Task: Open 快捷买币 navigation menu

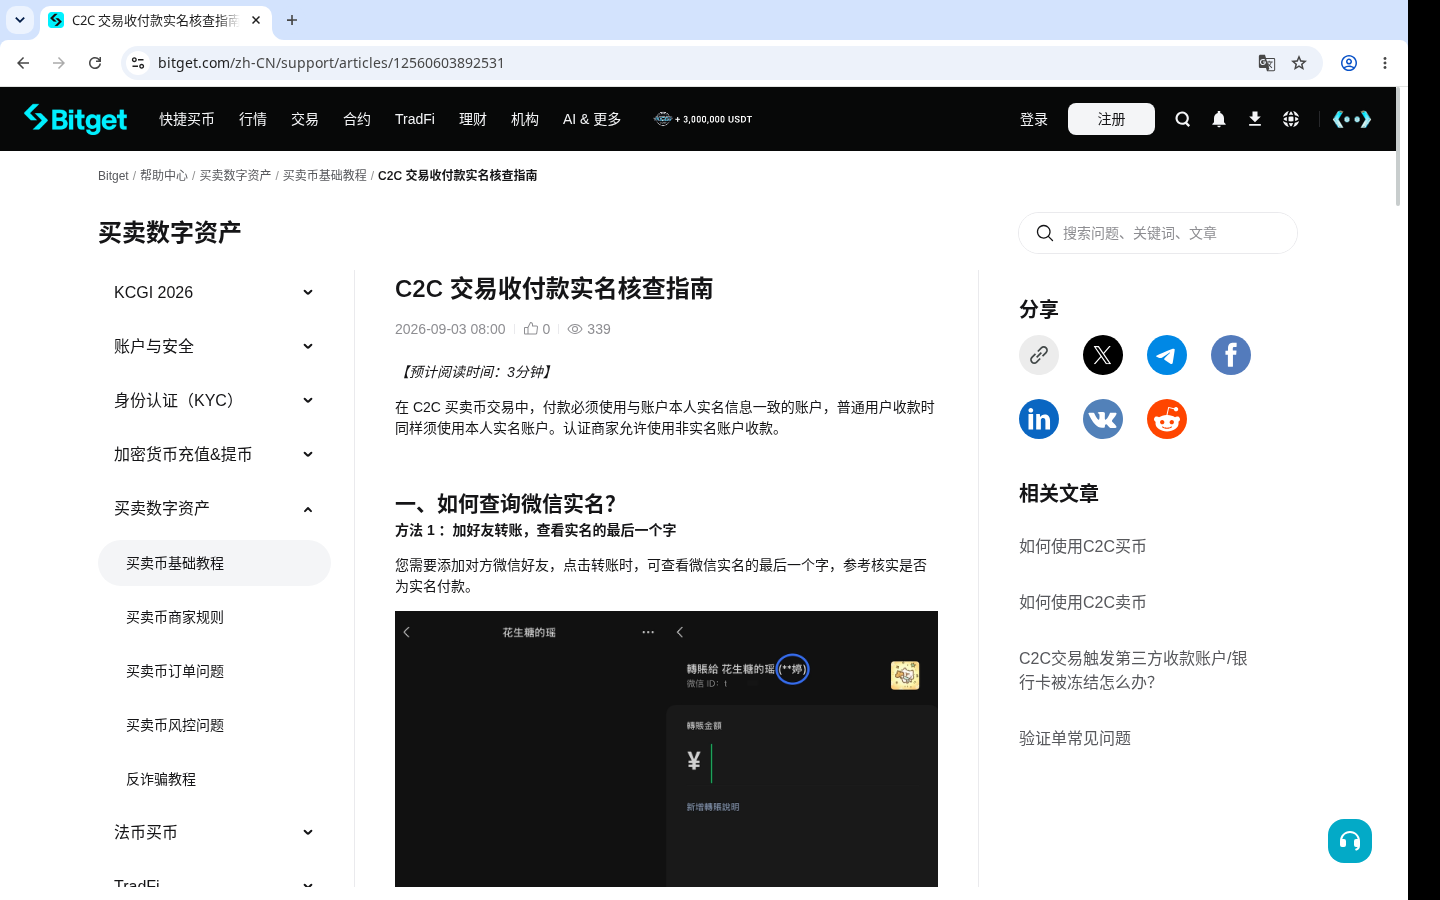Action: (x=187, y=119)
